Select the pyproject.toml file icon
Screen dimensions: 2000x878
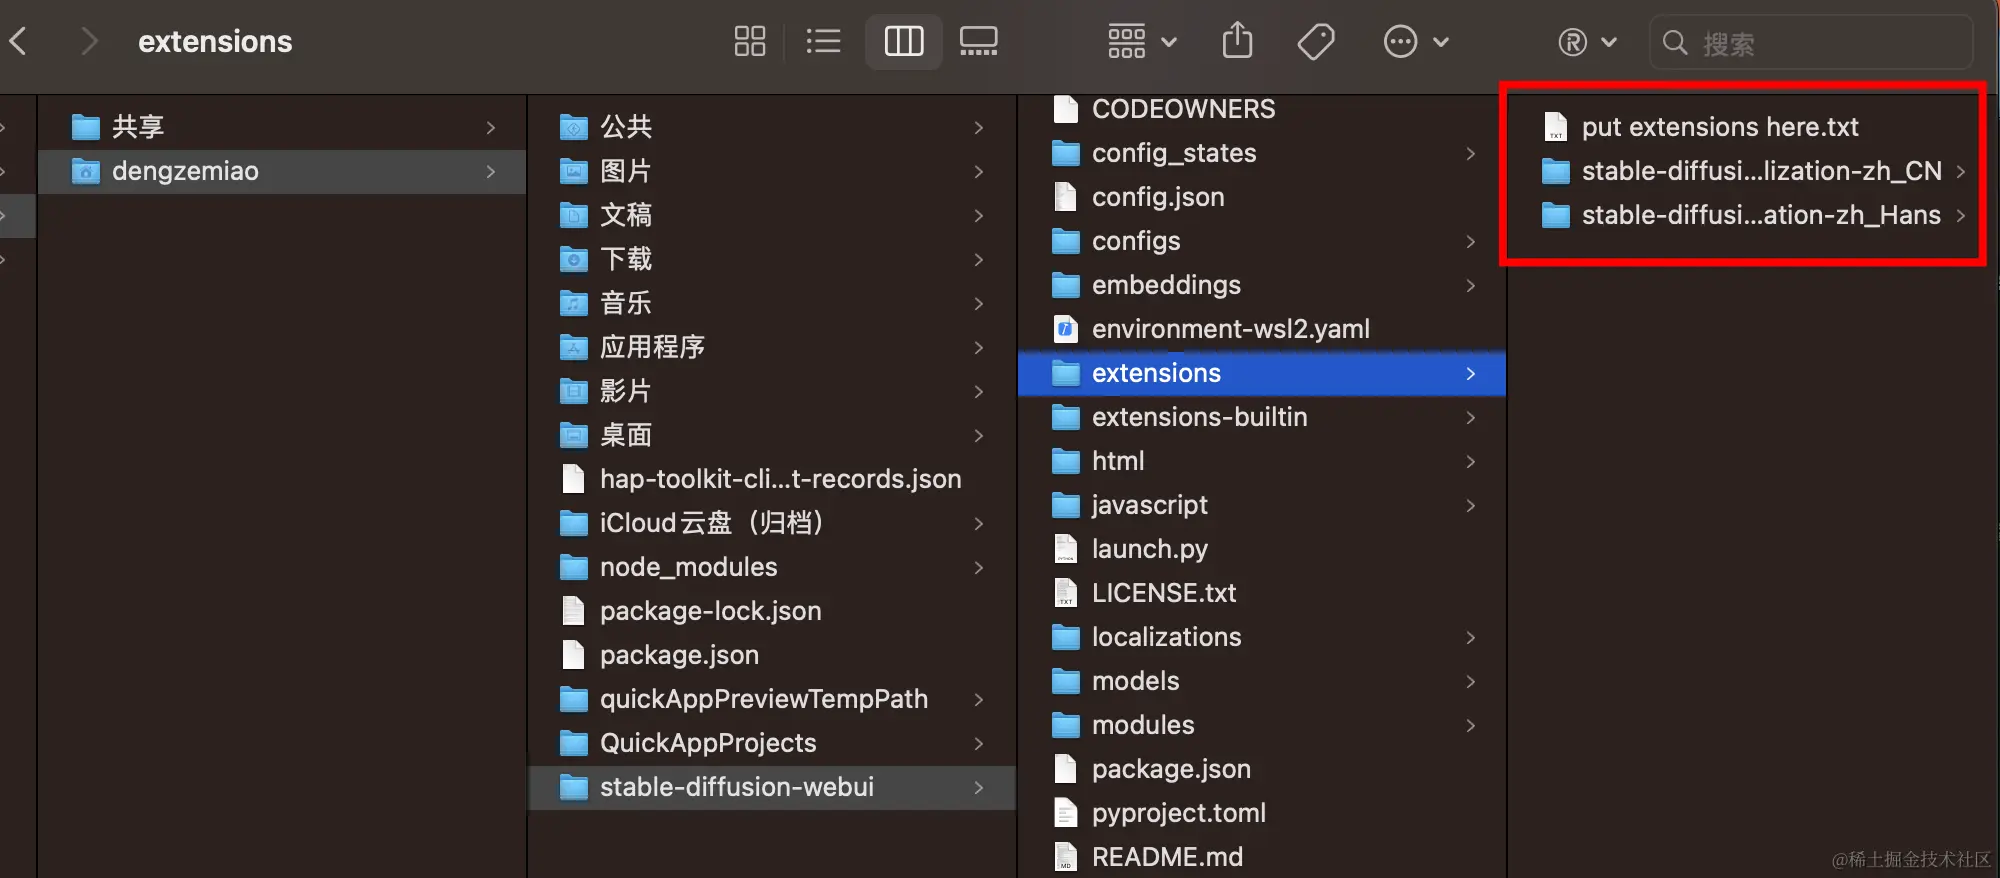(1066, 813)
